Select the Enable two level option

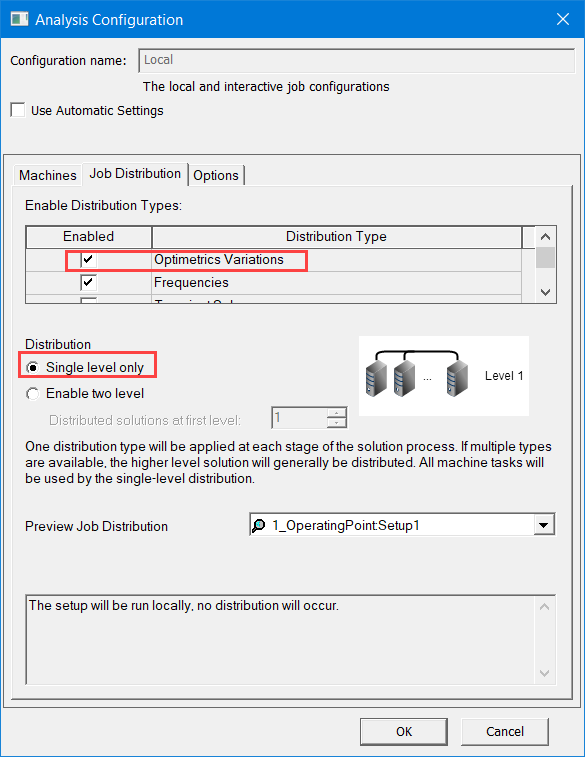click(32, 393)
